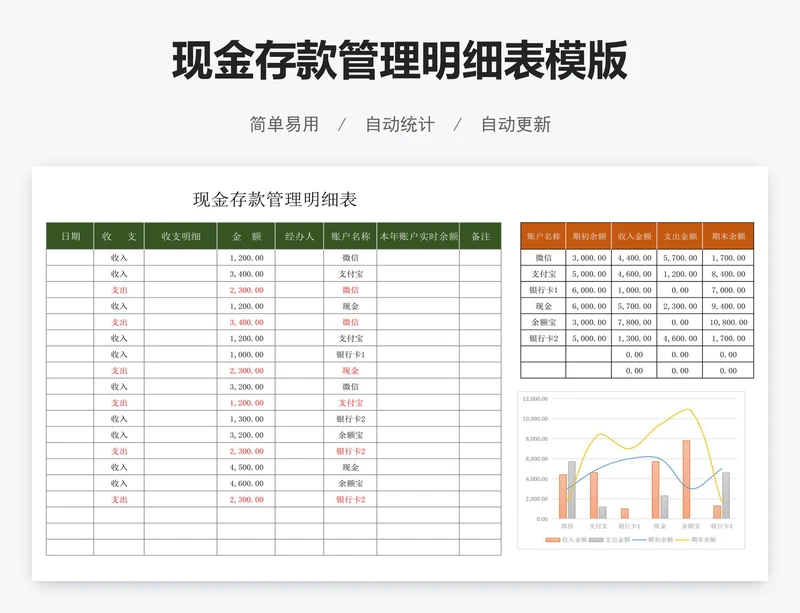Select the orange 期末余额 table header
This screenshot has height=613, width=800.
728,236
